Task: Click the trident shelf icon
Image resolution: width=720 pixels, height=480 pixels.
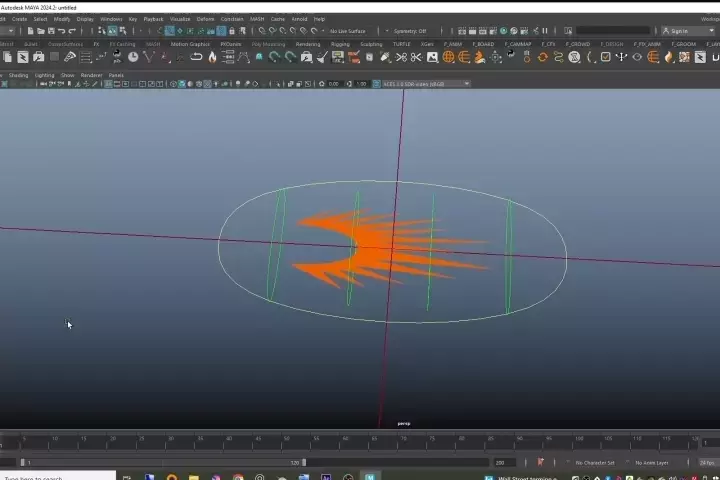Action: (x=621, y=57)
